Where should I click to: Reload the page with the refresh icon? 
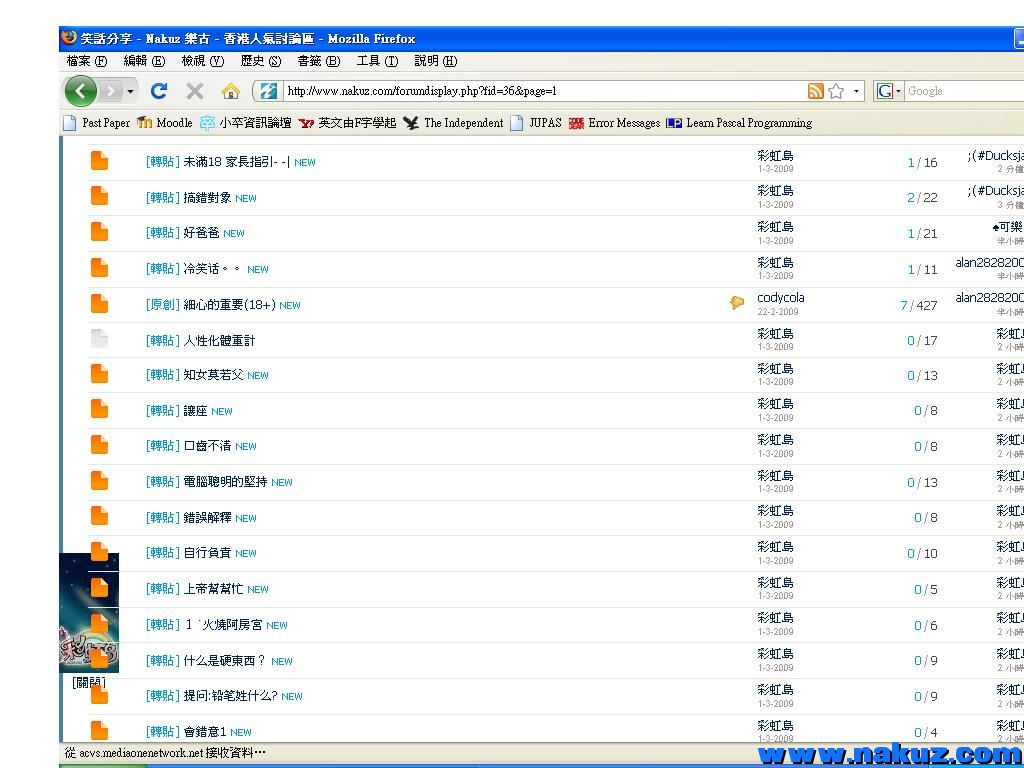click(x=158, y=91)
